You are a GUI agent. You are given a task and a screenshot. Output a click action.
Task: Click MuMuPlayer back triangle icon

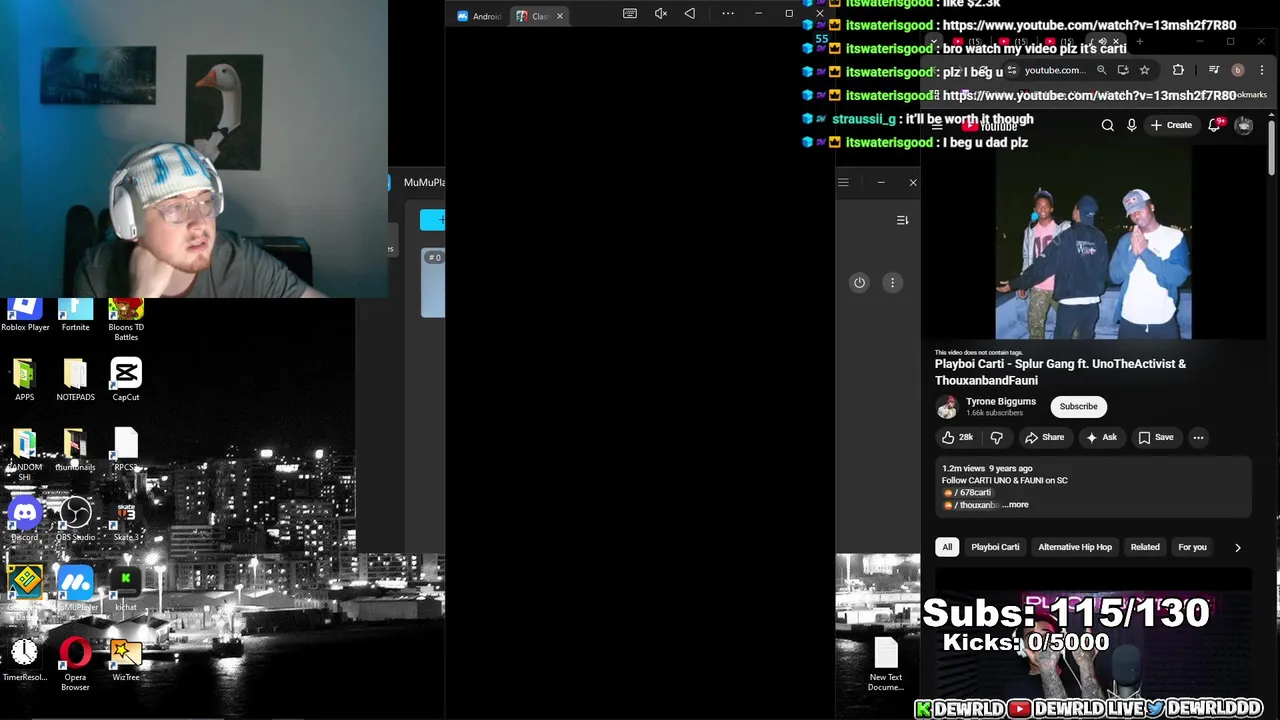690,14
